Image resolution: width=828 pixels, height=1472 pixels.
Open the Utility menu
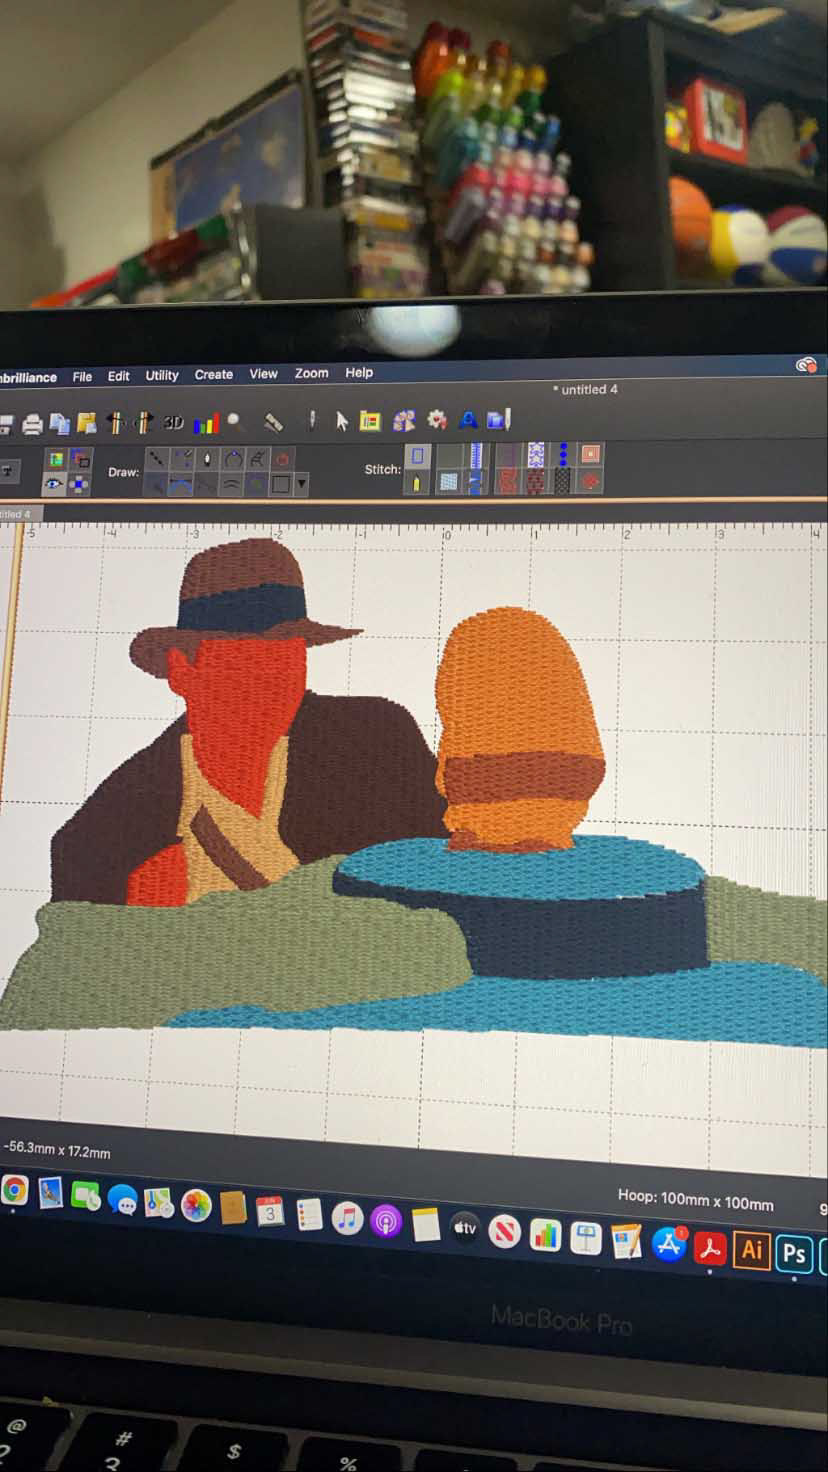pyautogui.click(x=162, y=375)
